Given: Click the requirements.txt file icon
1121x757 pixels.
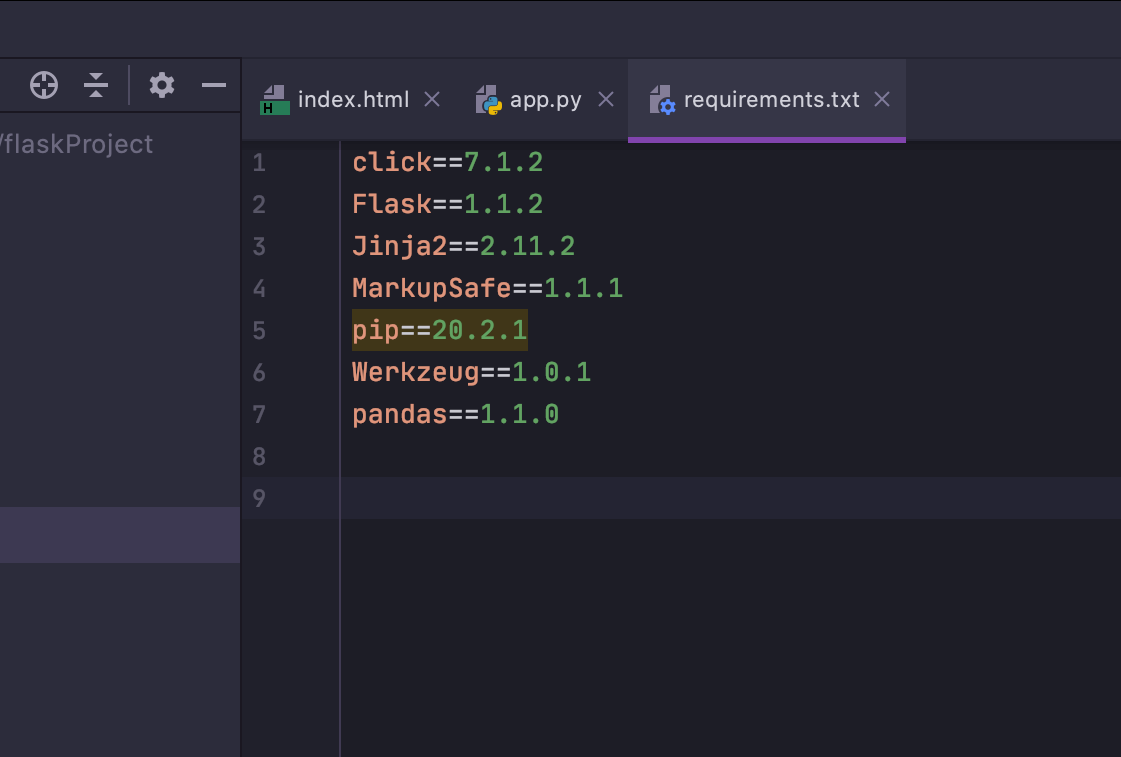Looking at the screenshot, I should pos(662,100).
